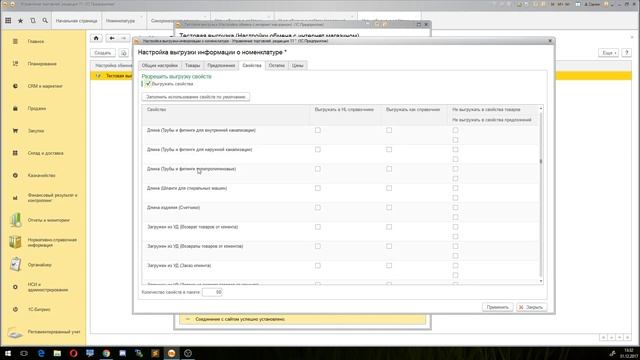Click the Количество свойств в пакете field
Screen dimensions: 640x360
click(212, 292)
